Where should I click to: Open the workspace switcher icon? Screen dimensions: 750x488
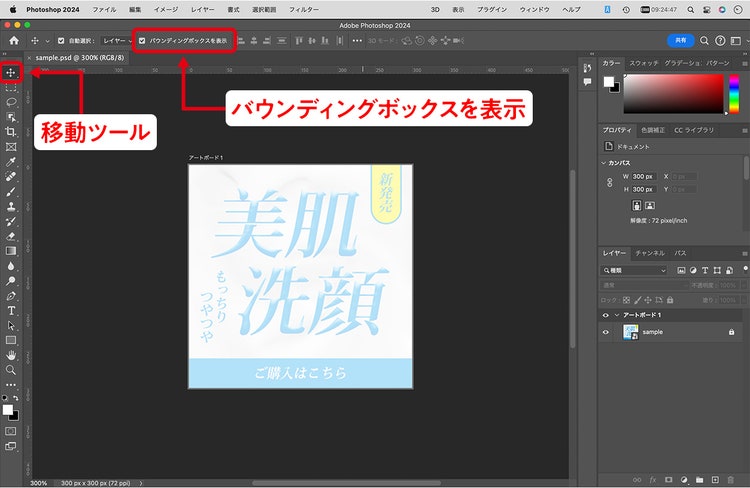pyautogui.click(x=736, y=41)
